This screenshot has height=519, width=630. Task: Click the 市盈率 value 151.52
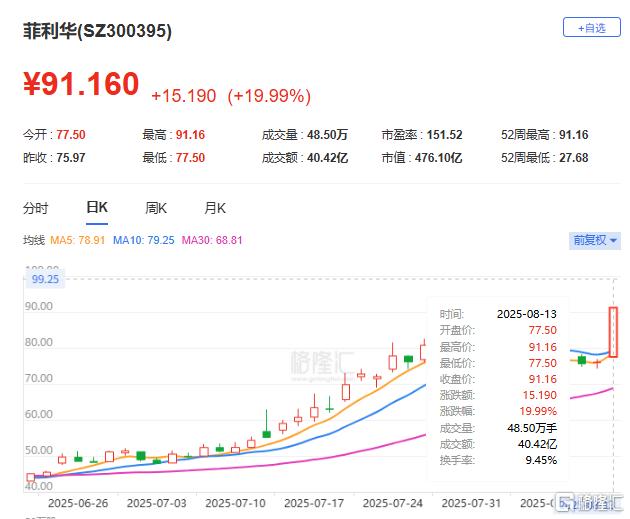[444, 135]
